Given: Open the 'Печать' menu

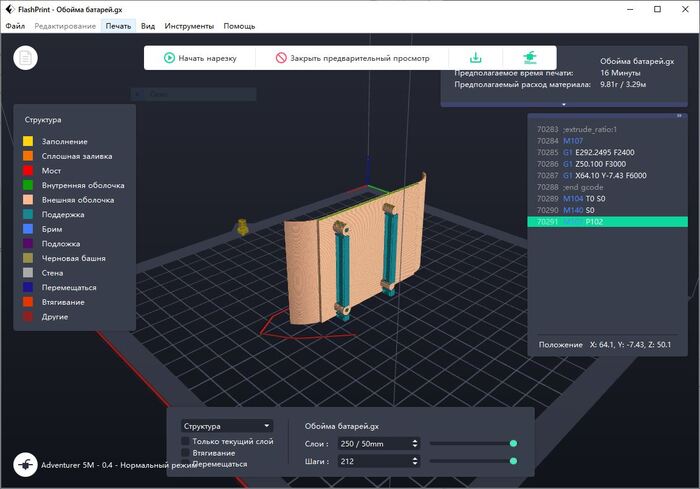Looking at the screenshot, I should [x=118, y=25].
